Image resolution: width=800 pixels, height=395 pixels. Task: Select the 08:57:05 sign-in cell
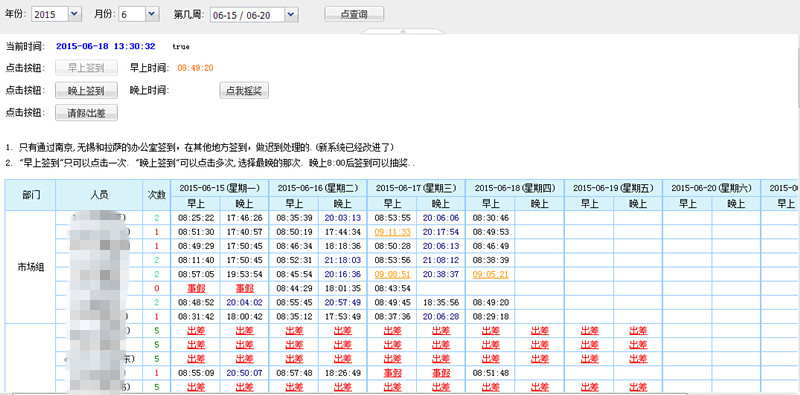[x=195, y=274]
